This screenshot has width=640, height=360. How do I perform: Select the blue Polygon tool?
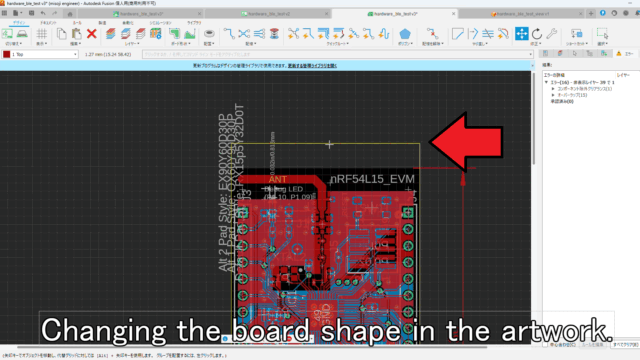point(404,33)
